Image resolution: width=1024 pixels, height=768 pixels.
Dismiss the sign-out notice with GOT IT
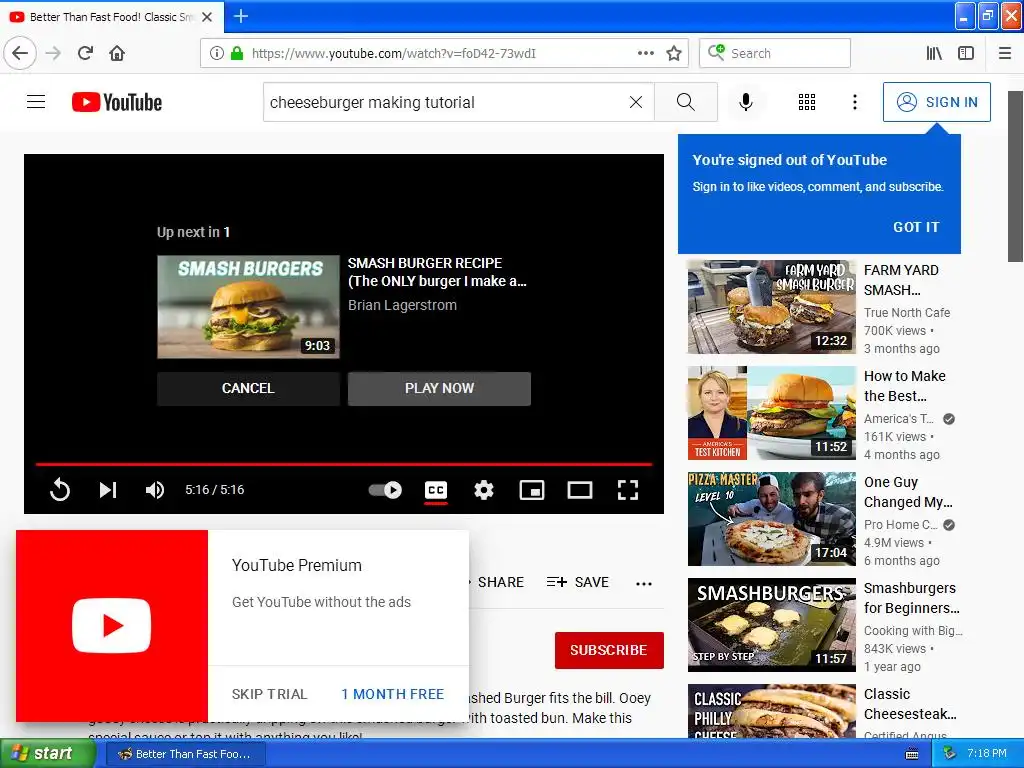coord(916,227)
